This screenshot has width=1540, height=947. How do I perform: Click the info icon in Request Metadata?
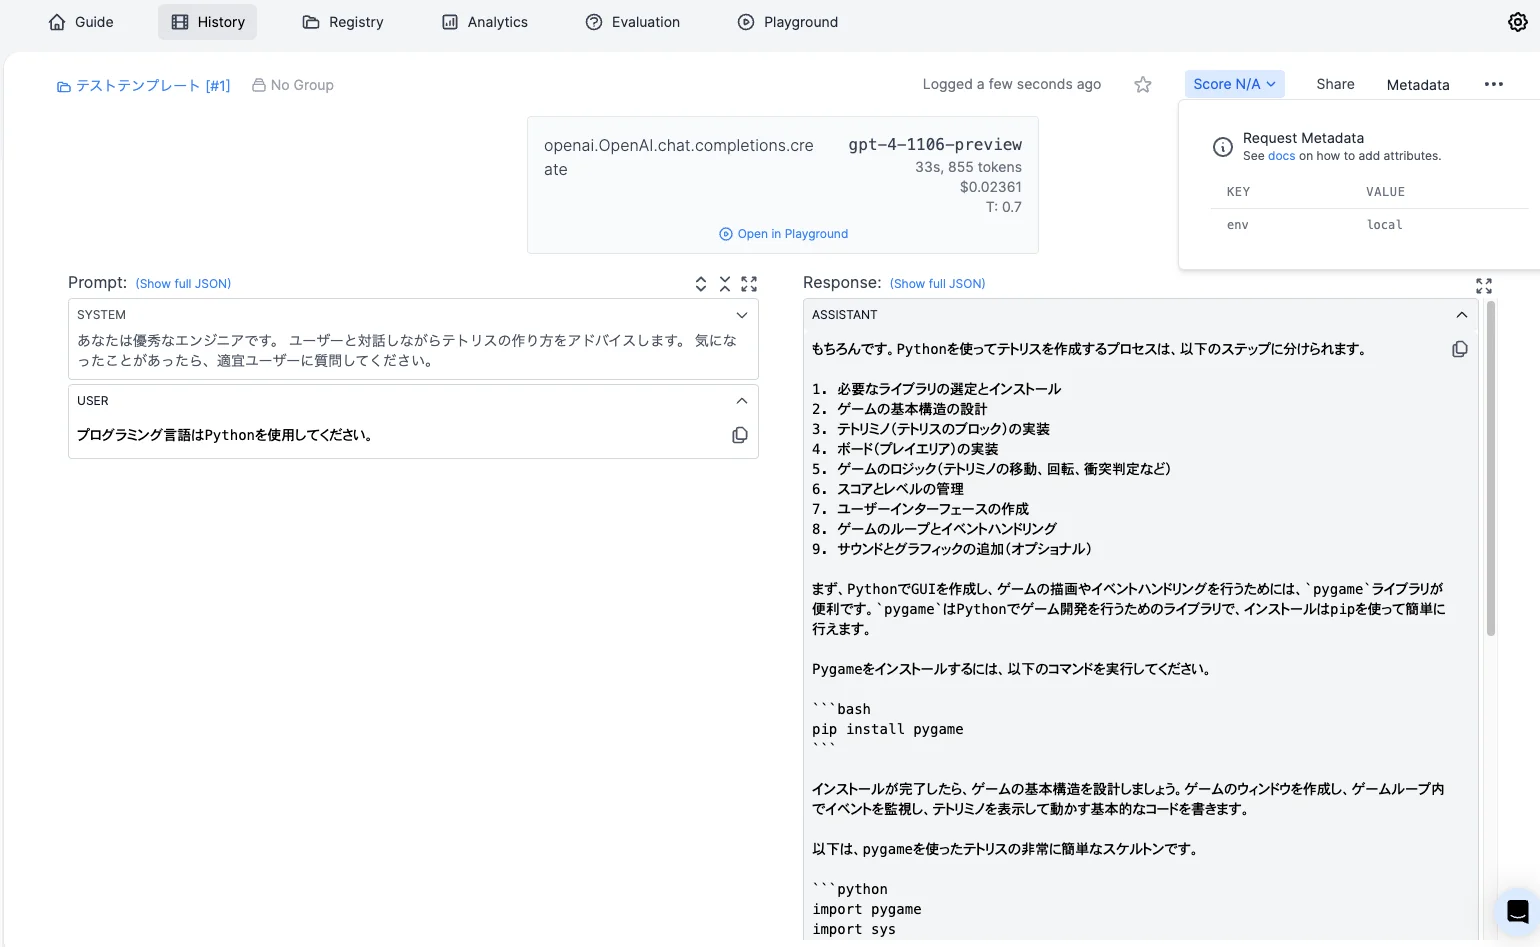[x=1223, y=147]
